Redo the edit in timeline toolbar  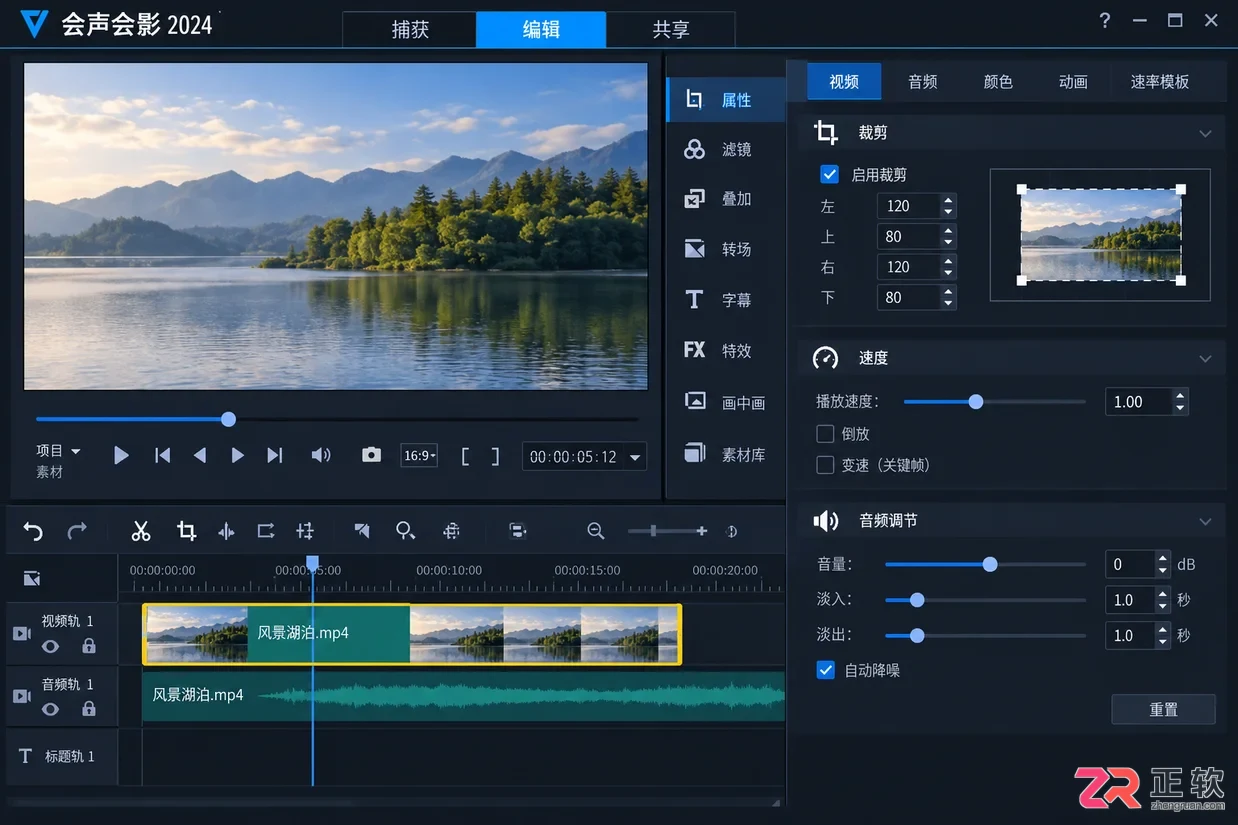(x=77, y=531)
